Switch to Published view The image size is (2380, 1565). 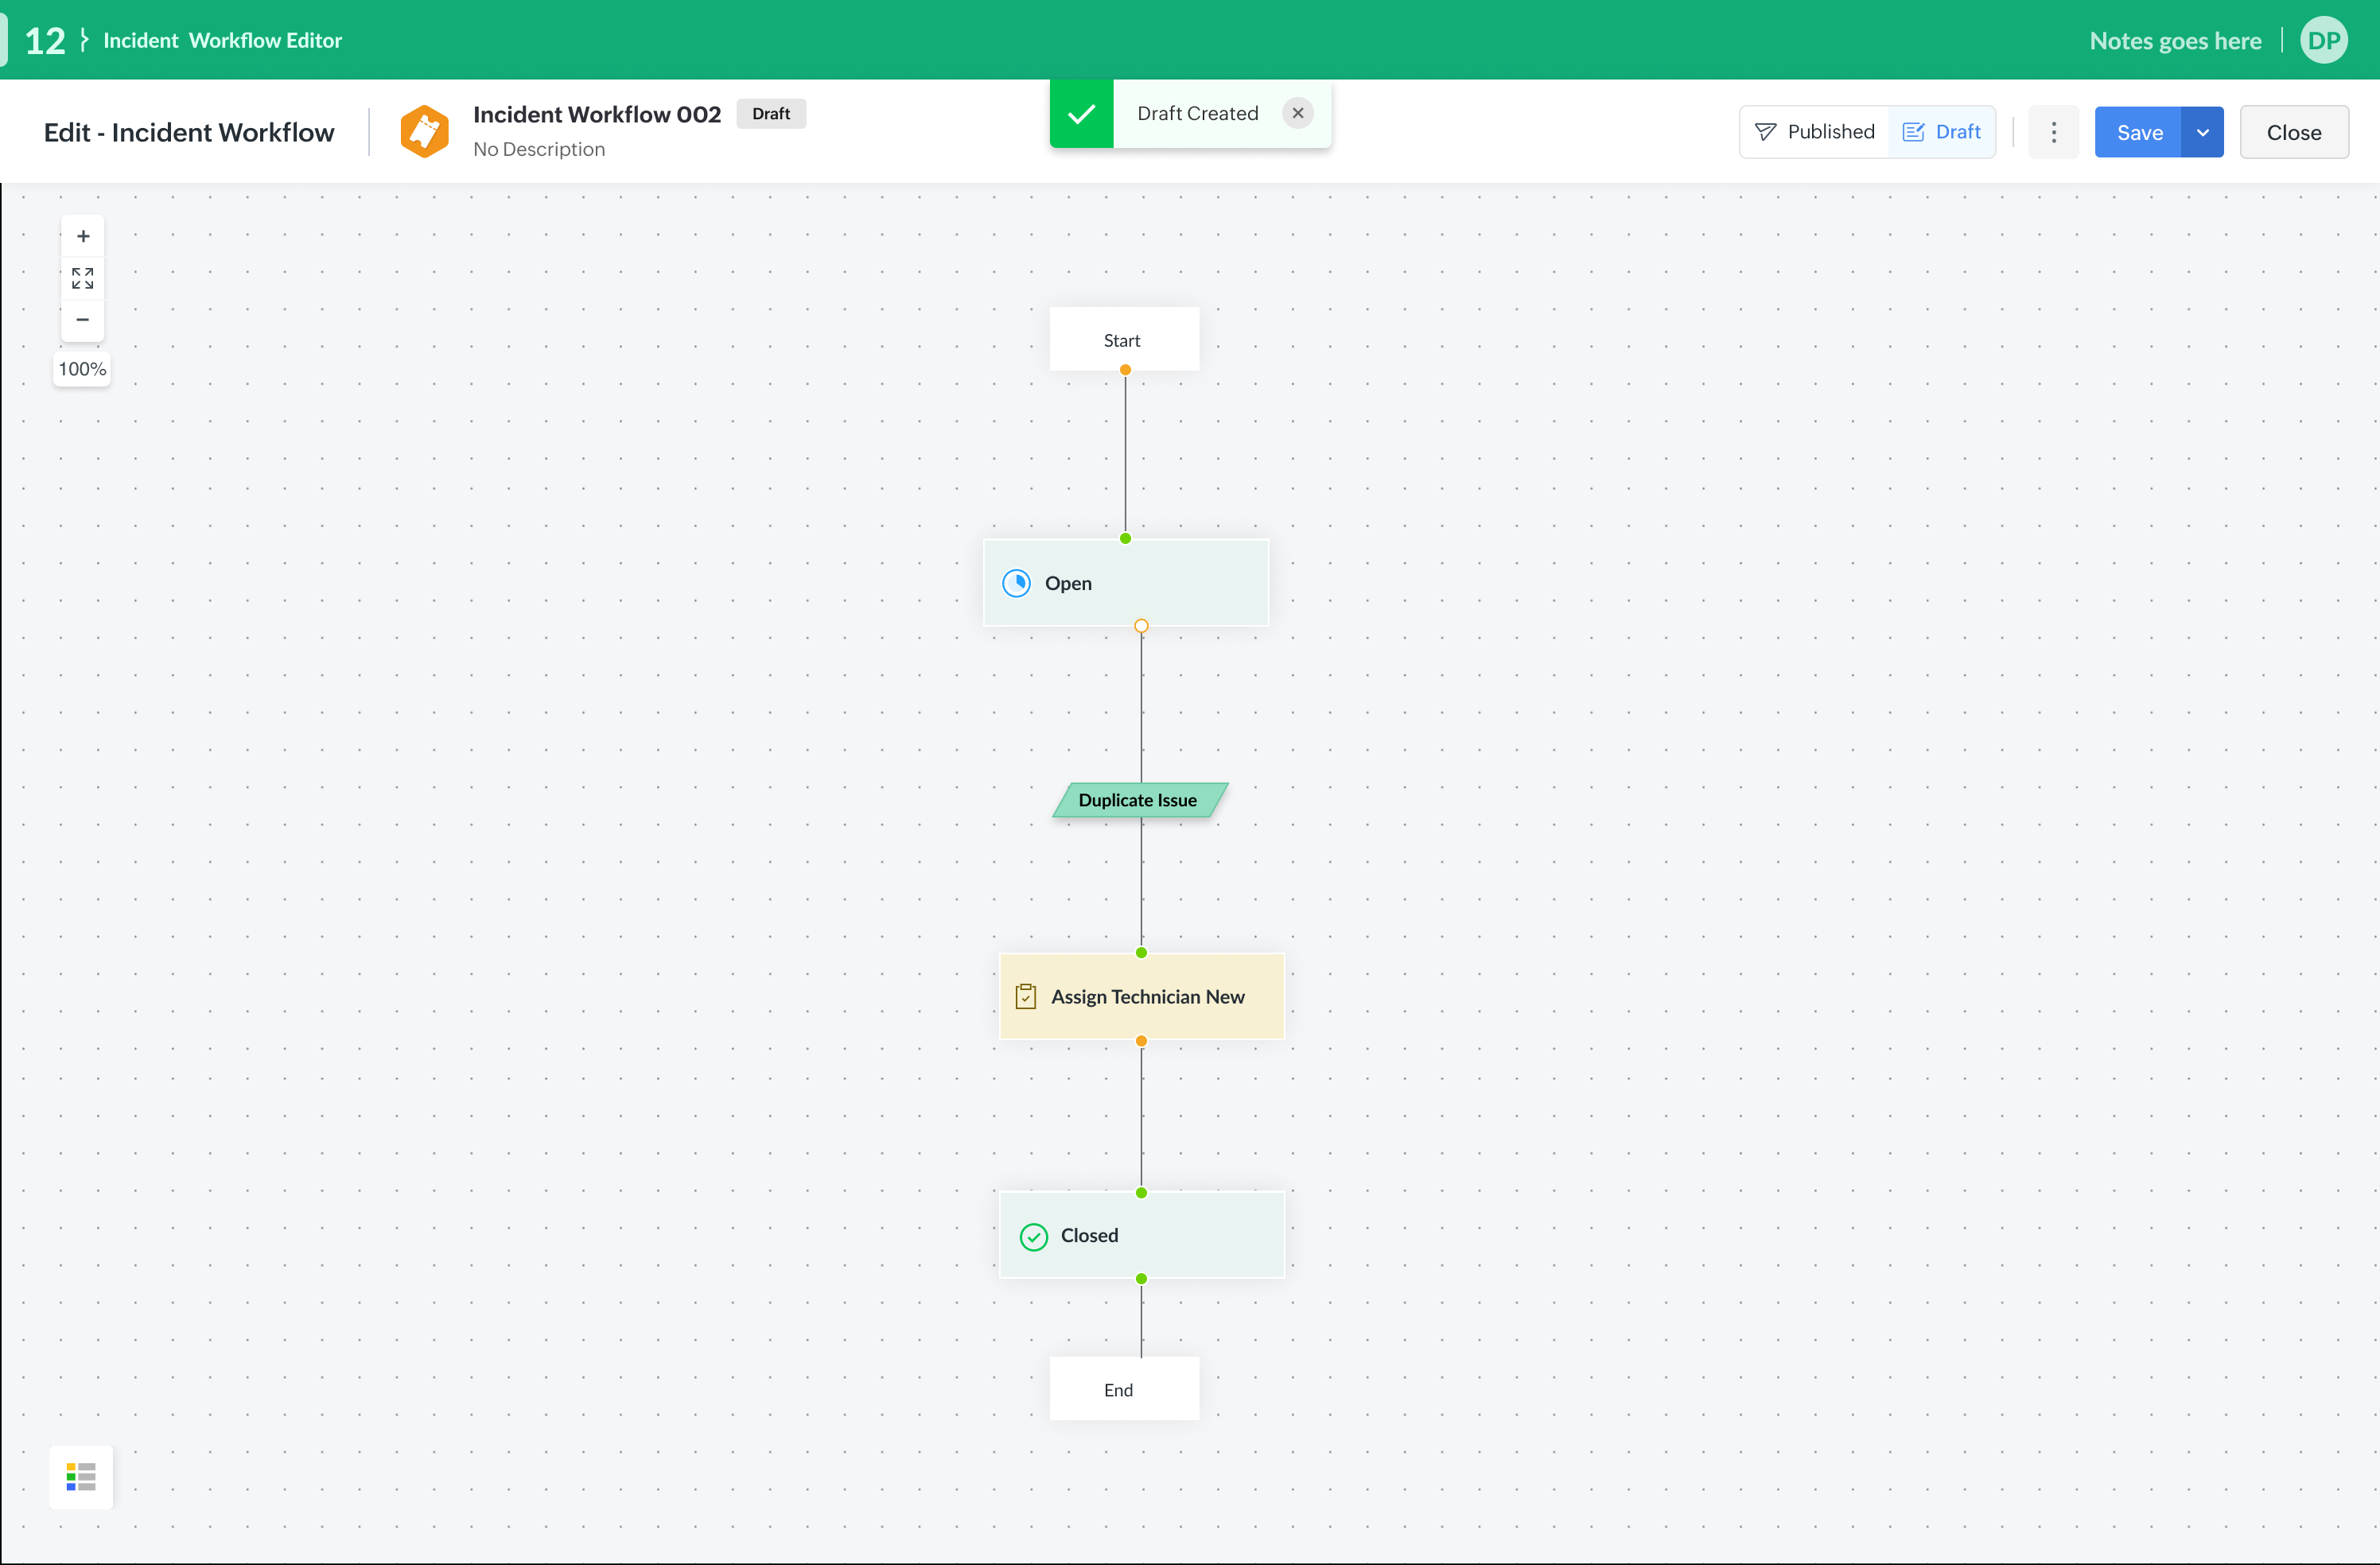pos(1815,132)
